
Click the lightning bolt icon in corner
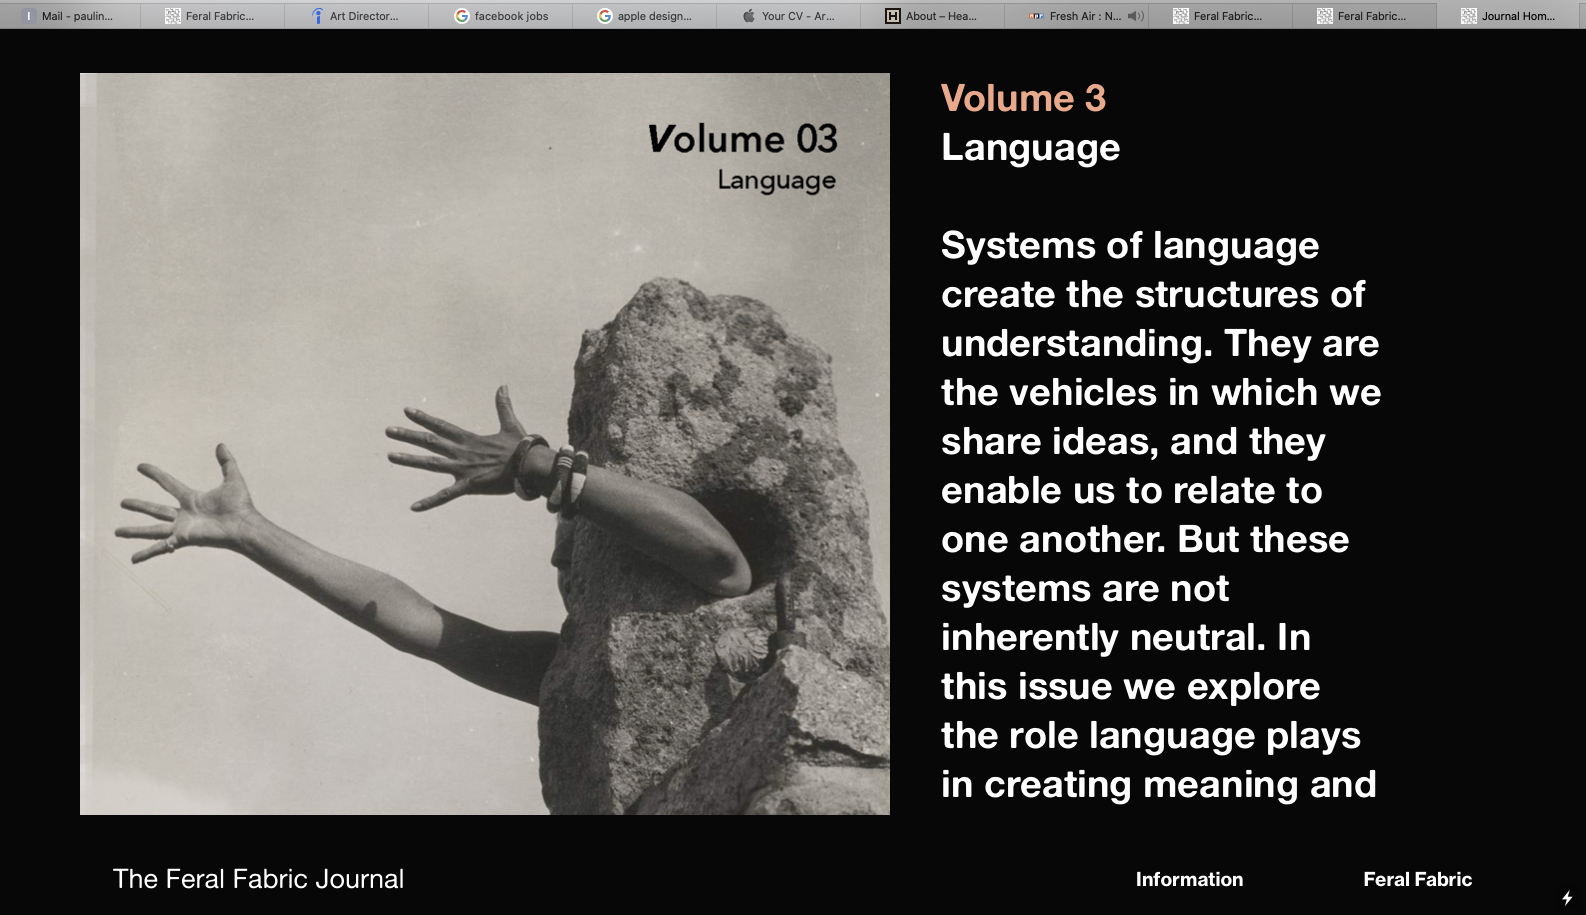1567,898
